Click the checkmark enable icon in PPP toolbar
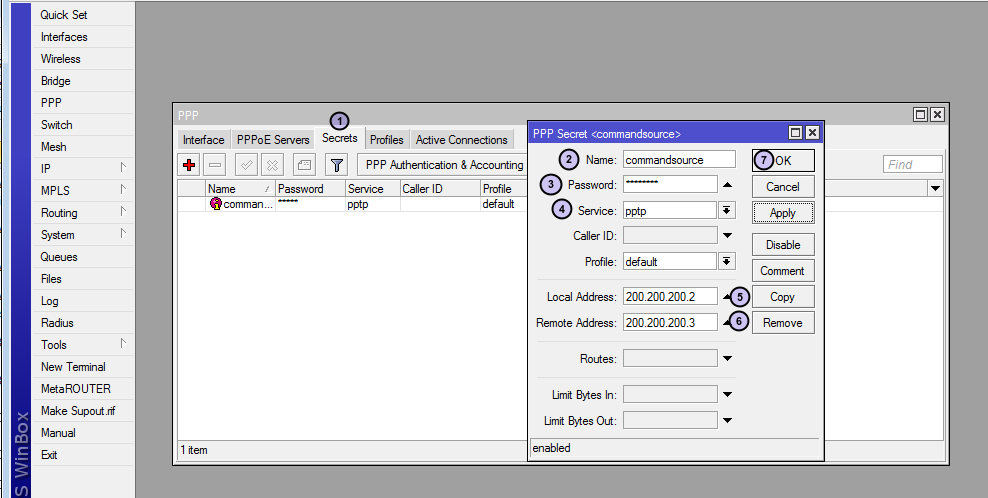This screenshot has width=988, height=498. coord(246,165)
